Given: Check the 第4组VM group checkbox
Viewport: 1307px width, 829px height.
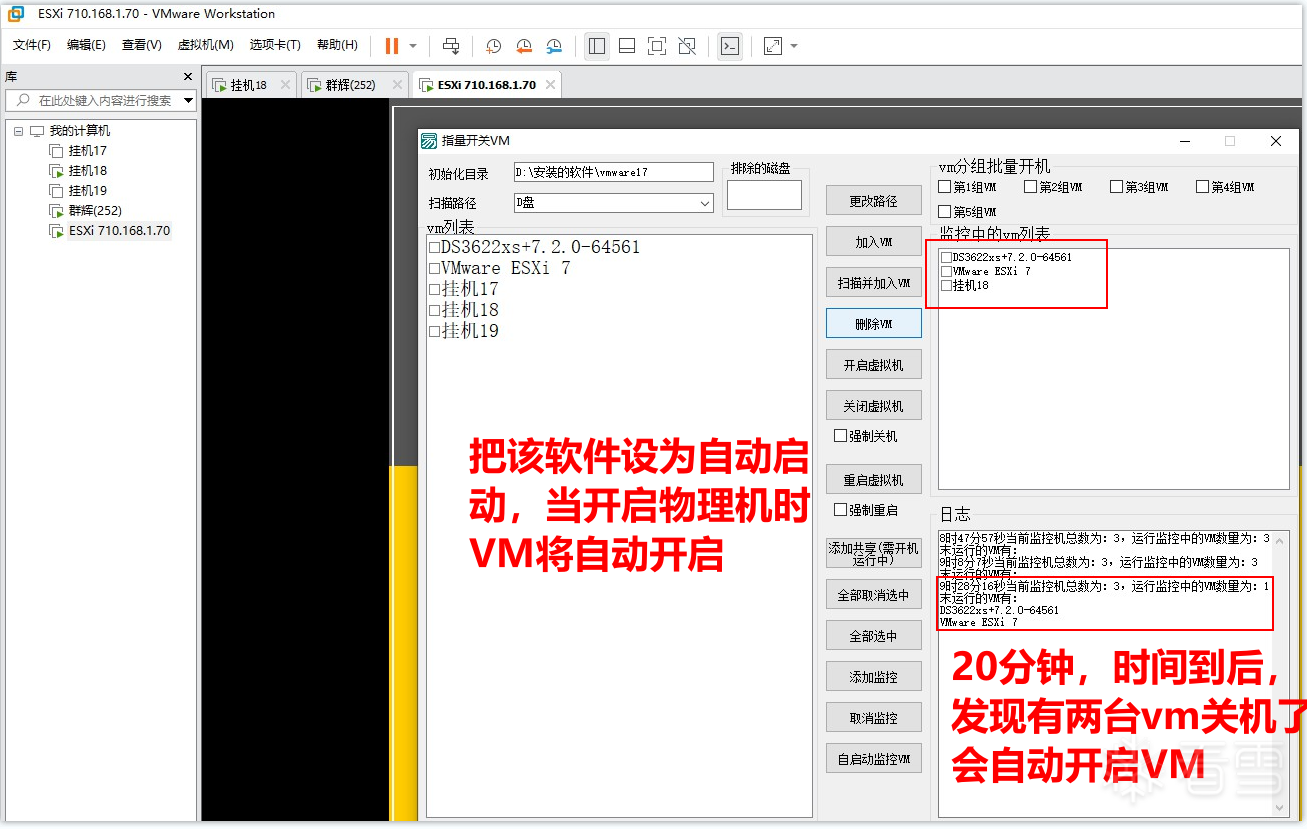Looking at the screenshot, I should (x=1203, y=187).
